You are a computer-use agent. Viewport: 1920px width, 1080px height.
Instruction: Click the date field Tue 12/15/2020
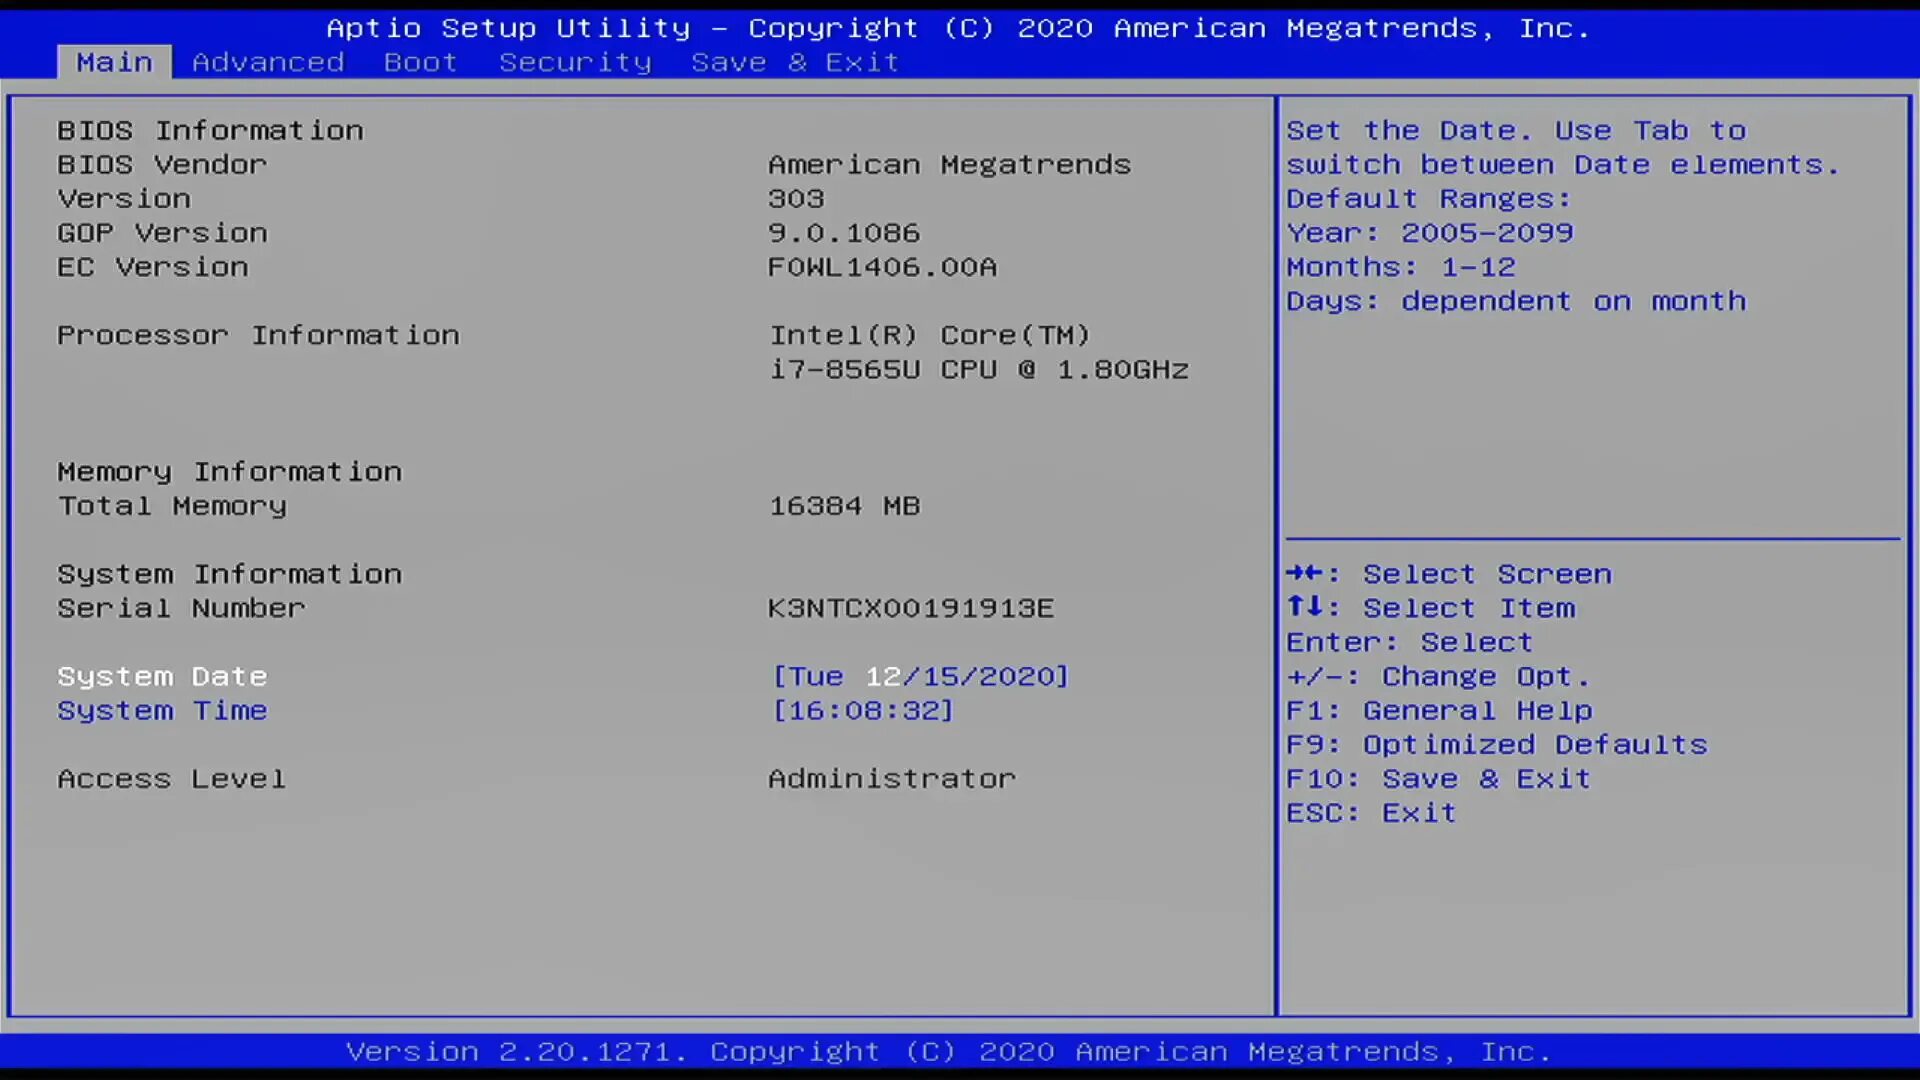click(920, 677)
